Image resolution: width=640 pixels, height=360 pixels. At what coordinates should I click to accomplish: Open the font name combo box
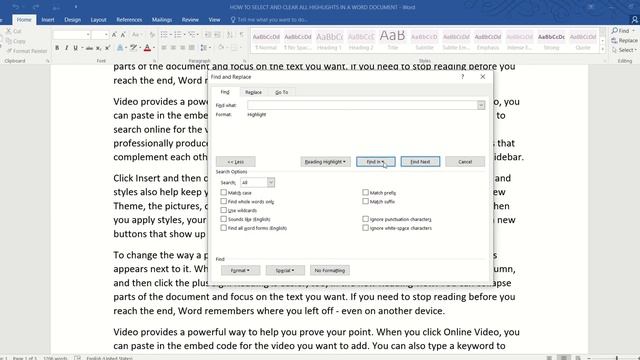(x=71, y=35)
